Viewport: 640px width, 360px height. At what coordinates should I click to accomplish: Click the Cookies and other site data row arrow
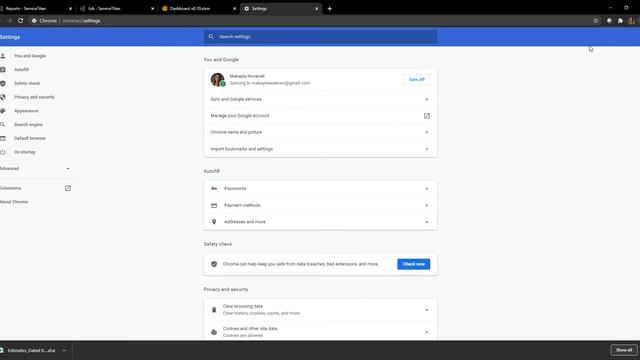427,332
